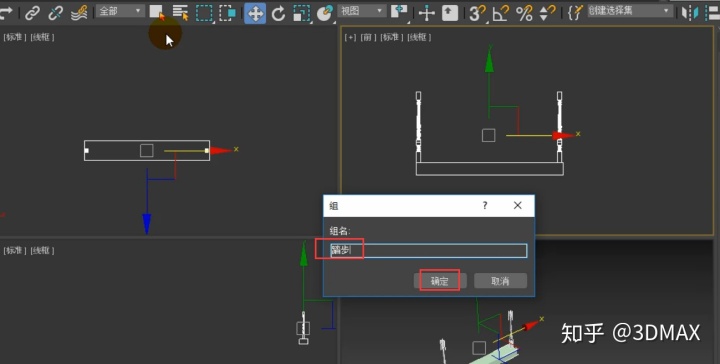720x364 pixels.
Task: Choose the Select Object tool
Action: point(157,12)
